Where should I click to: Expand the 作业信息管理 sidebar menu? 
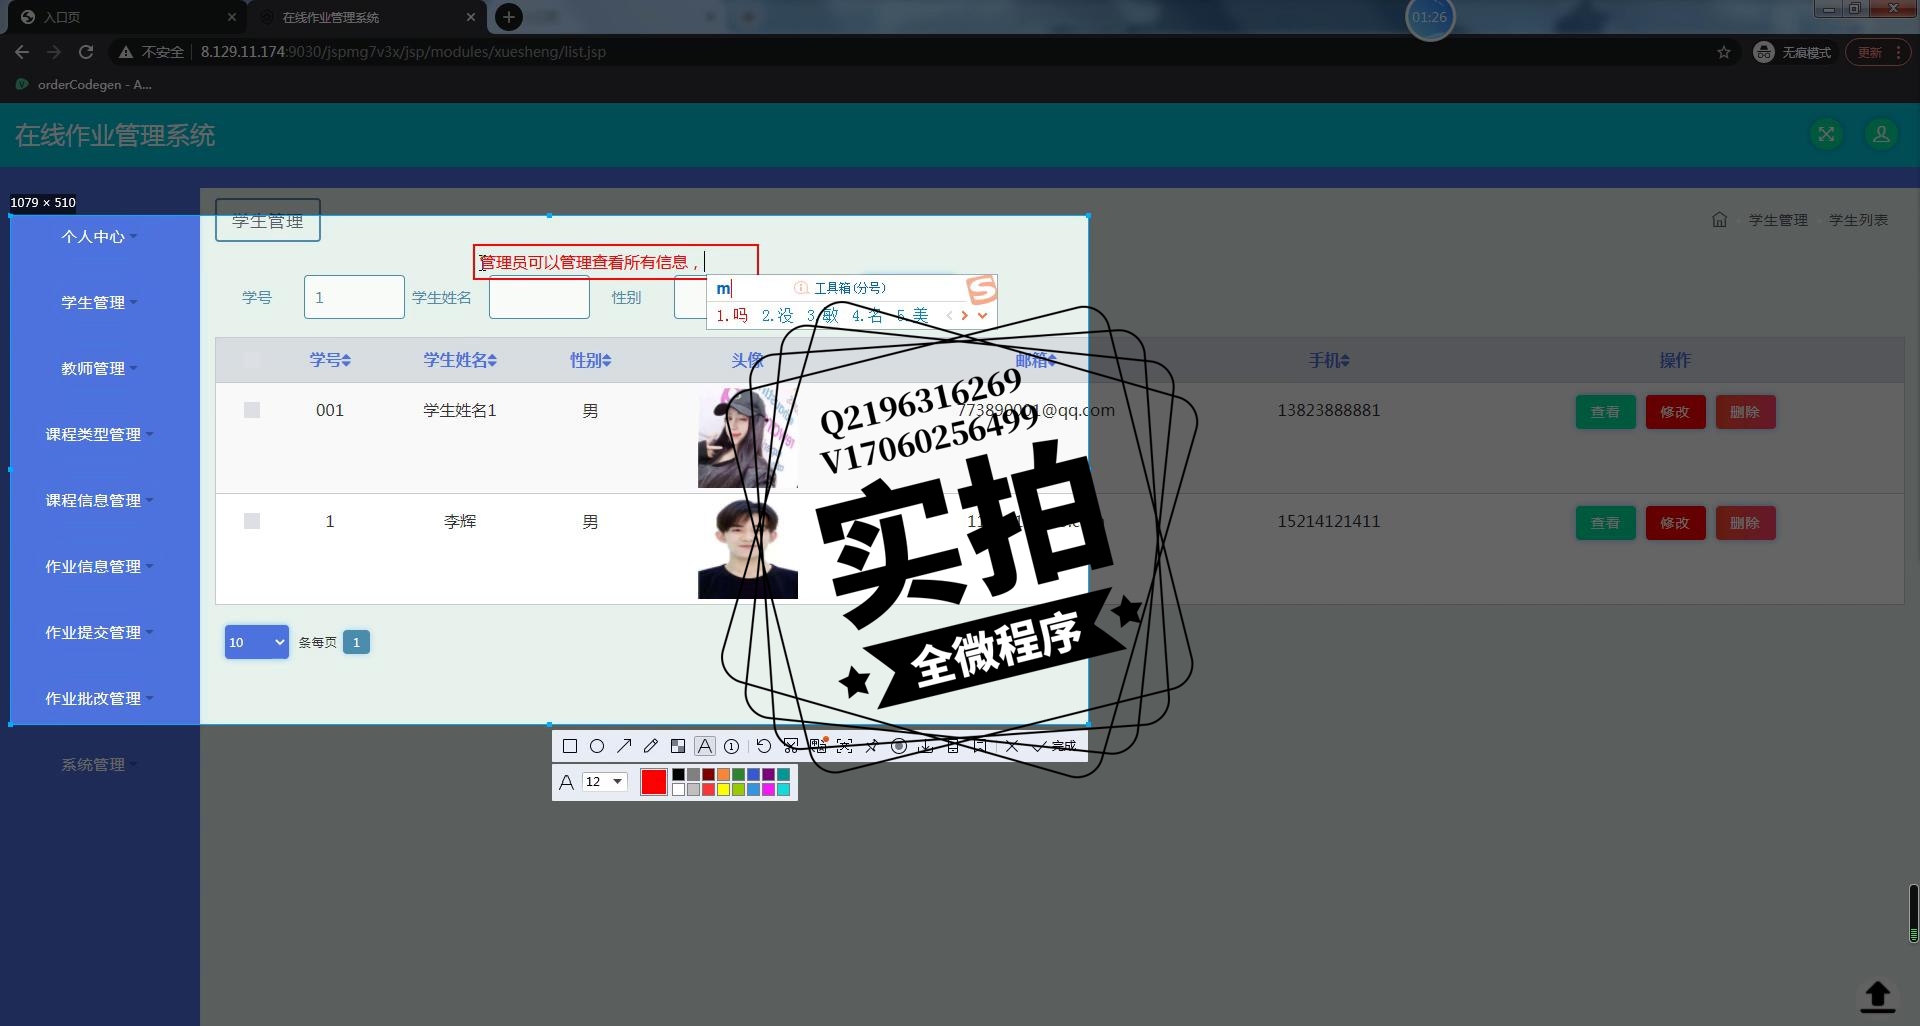click(99, 567)
